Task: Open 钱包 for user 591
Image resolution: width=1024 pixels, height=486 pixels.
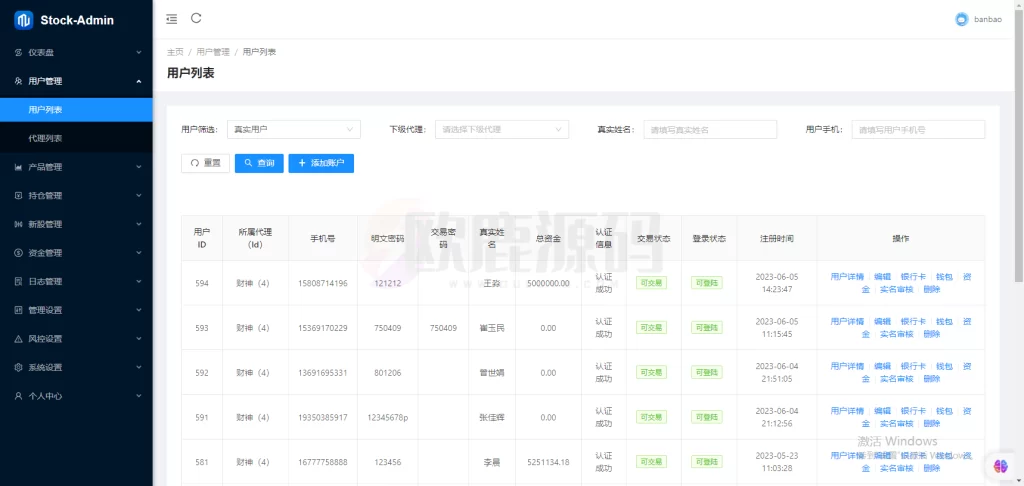Action: pos(944,411)
